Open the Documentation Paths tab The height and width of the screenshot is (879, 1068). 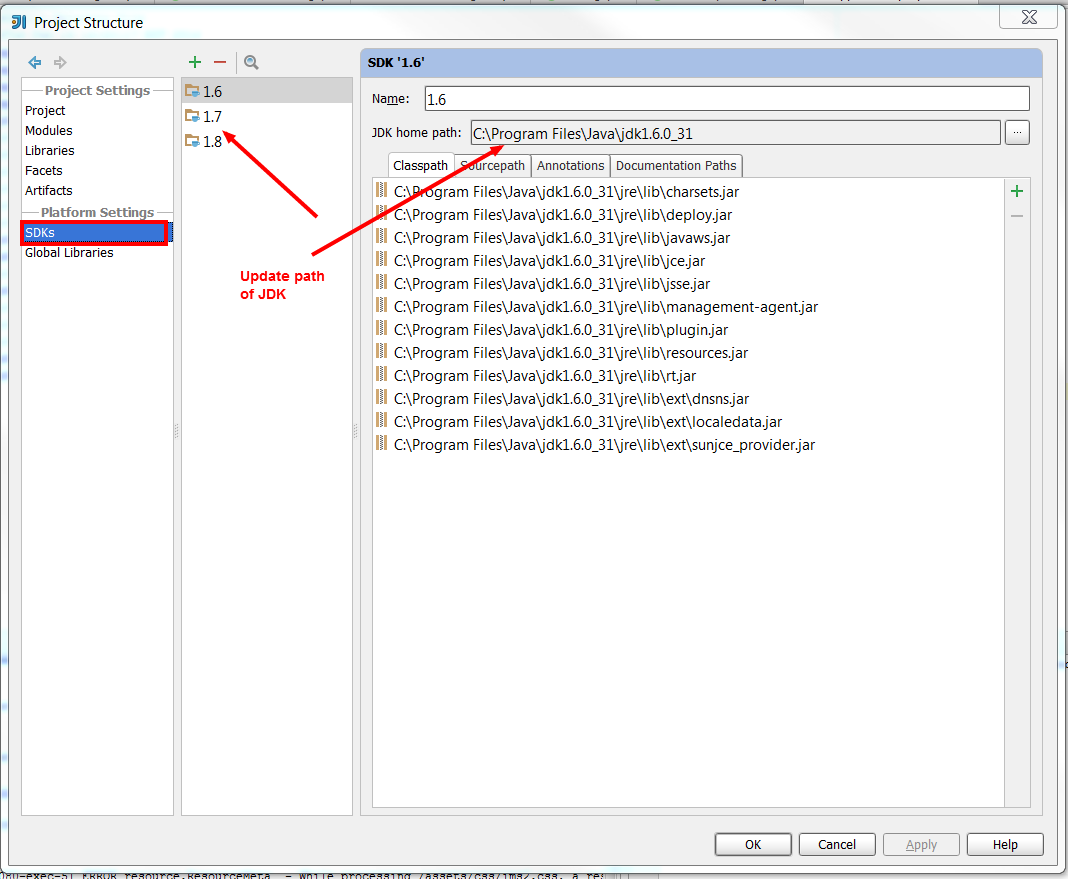(676, 165)
